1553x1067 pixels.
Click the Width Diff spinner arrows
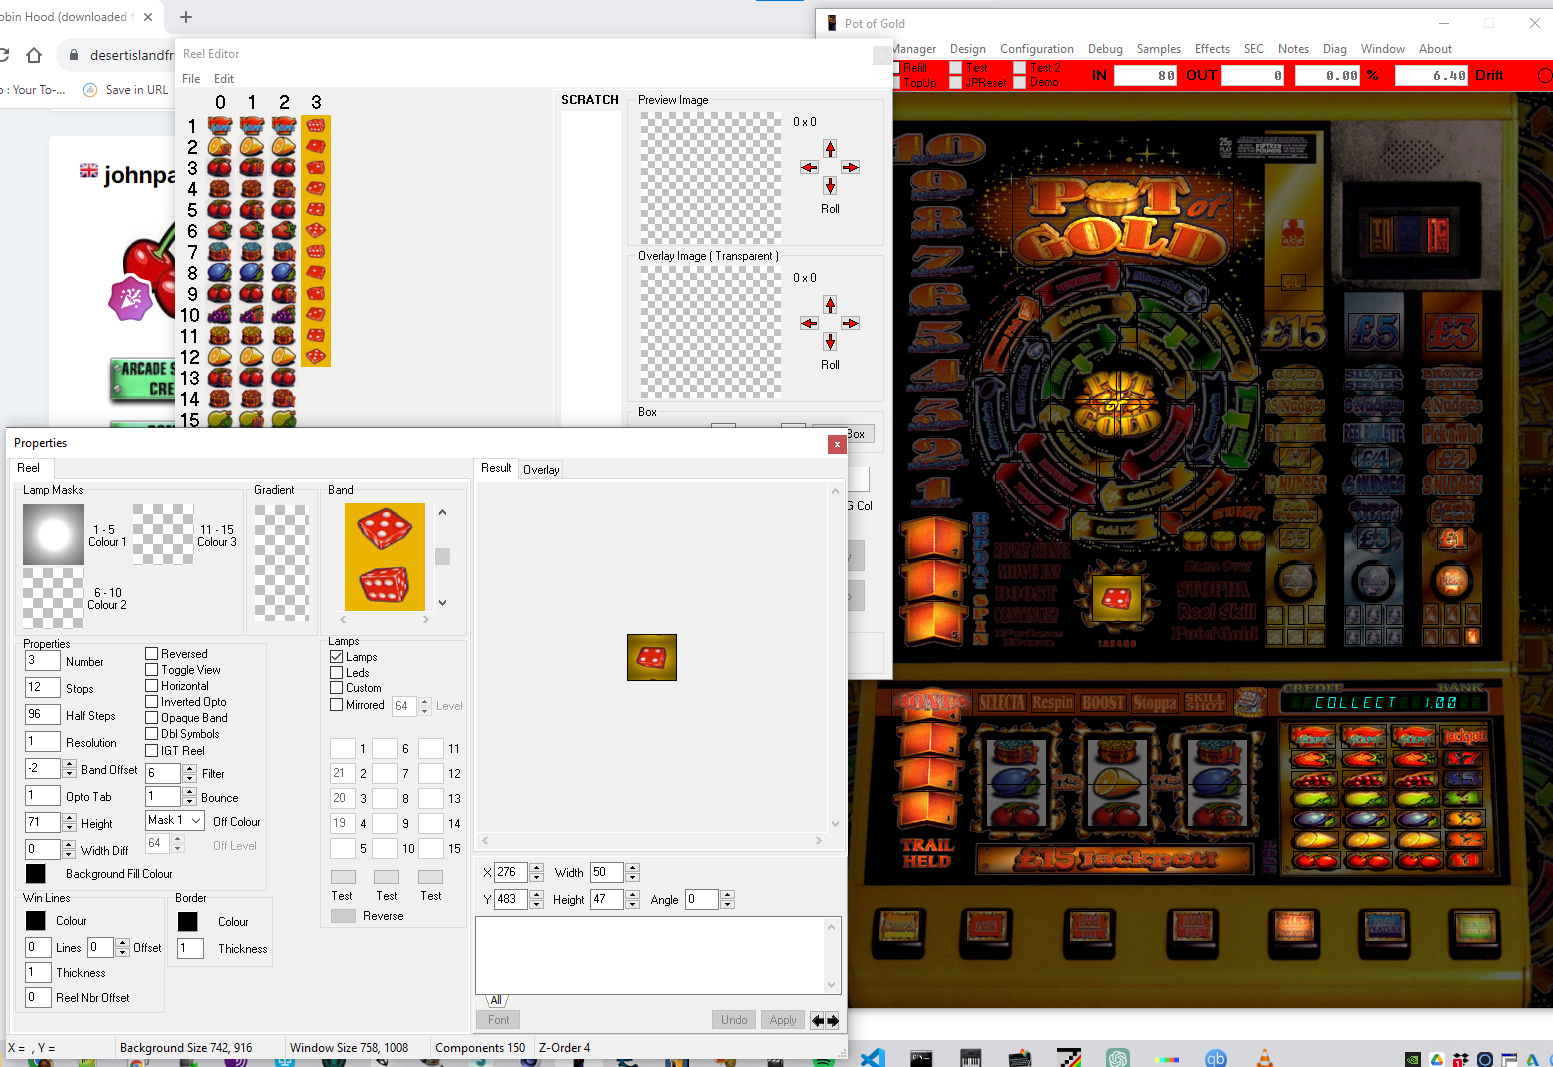point(69,849)
